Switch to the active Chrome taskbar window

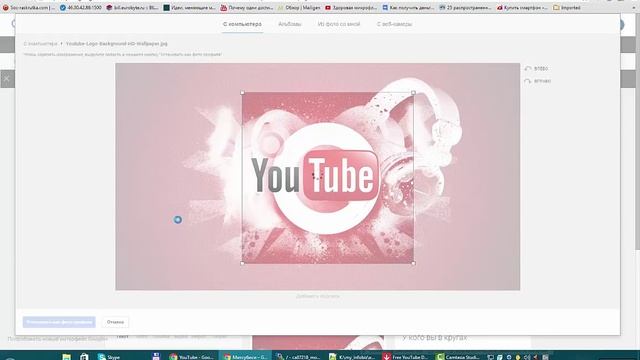[245, 356]
